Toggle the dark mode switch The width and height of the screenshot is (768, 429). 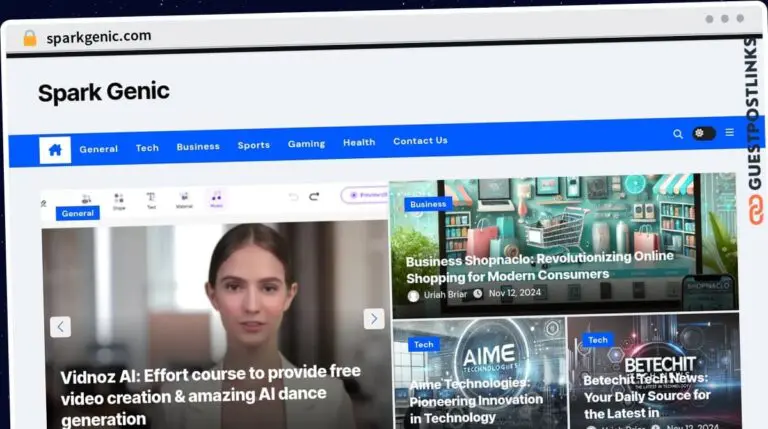pos(704,134)
